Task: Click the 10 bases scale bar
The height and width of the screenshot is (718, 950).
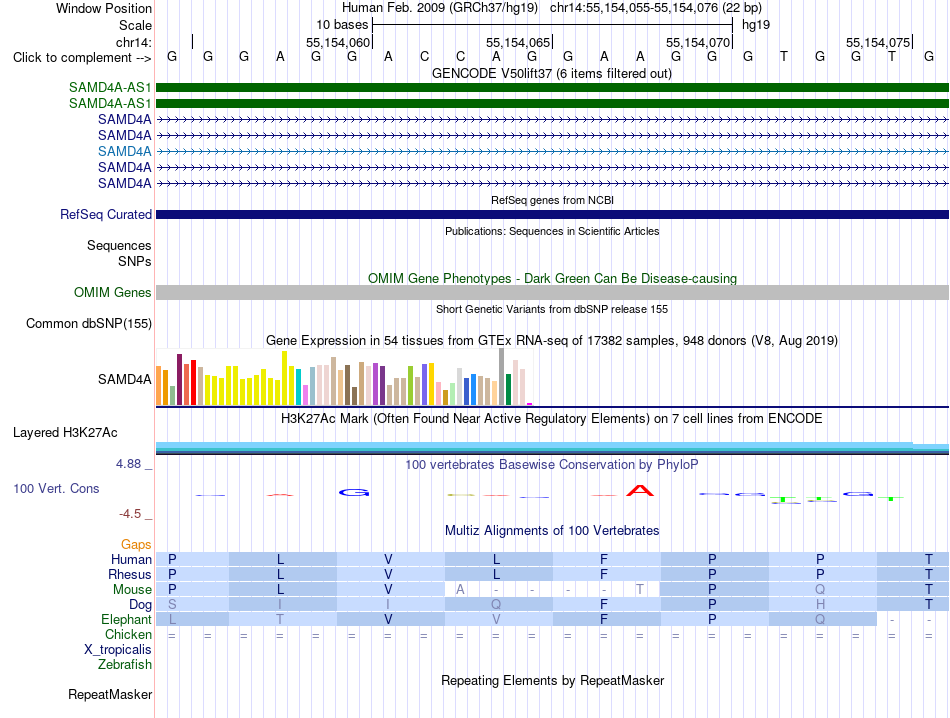Action: 553,25
